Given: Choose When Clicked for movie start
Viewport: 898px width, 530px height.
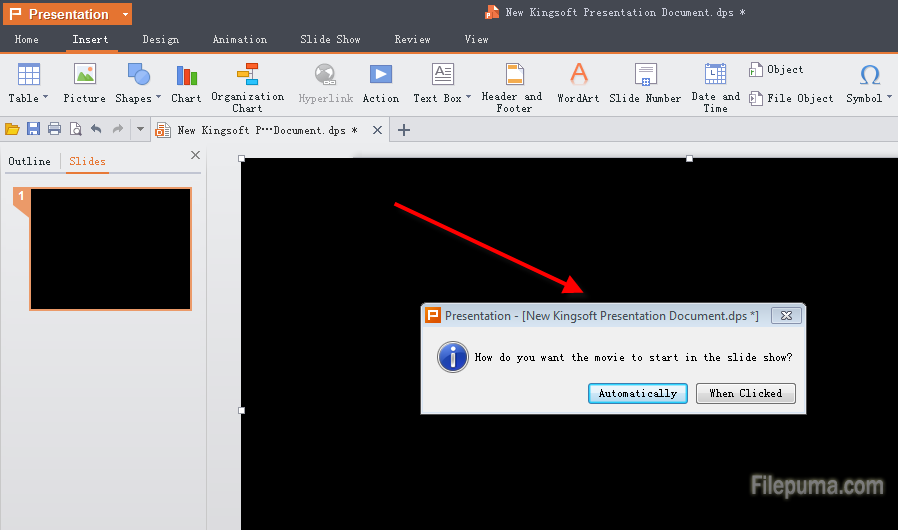Looking at the screenshot, I should (x=745, y=393).
